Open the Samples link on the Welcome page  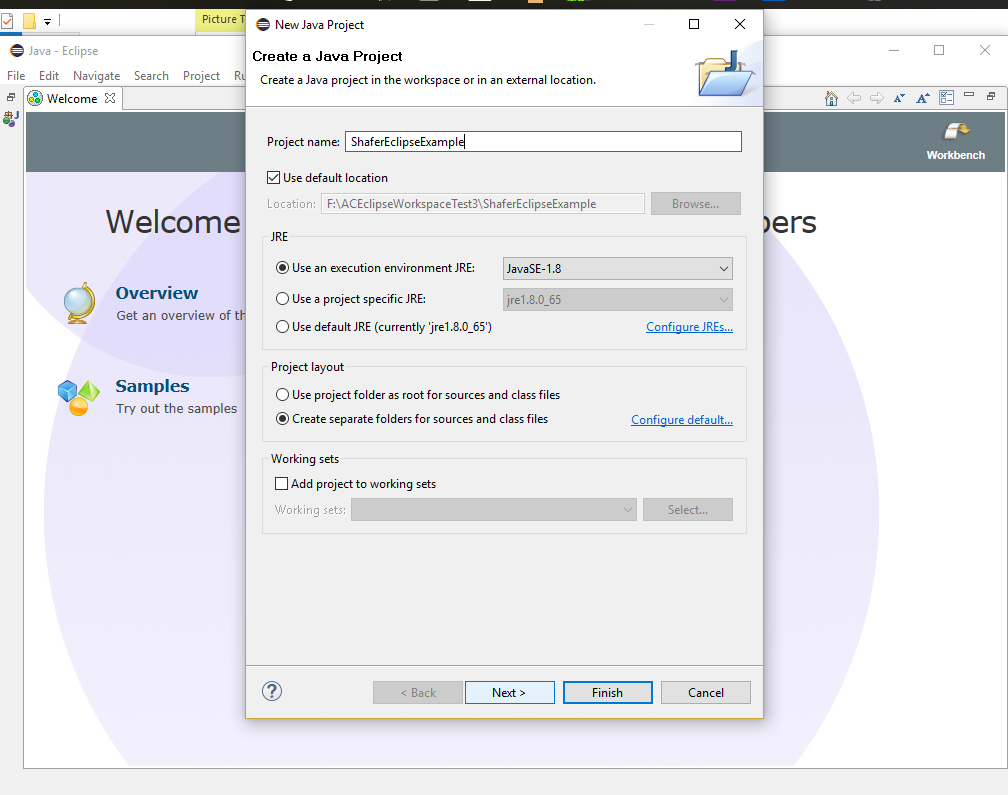[x=152, y=386]
